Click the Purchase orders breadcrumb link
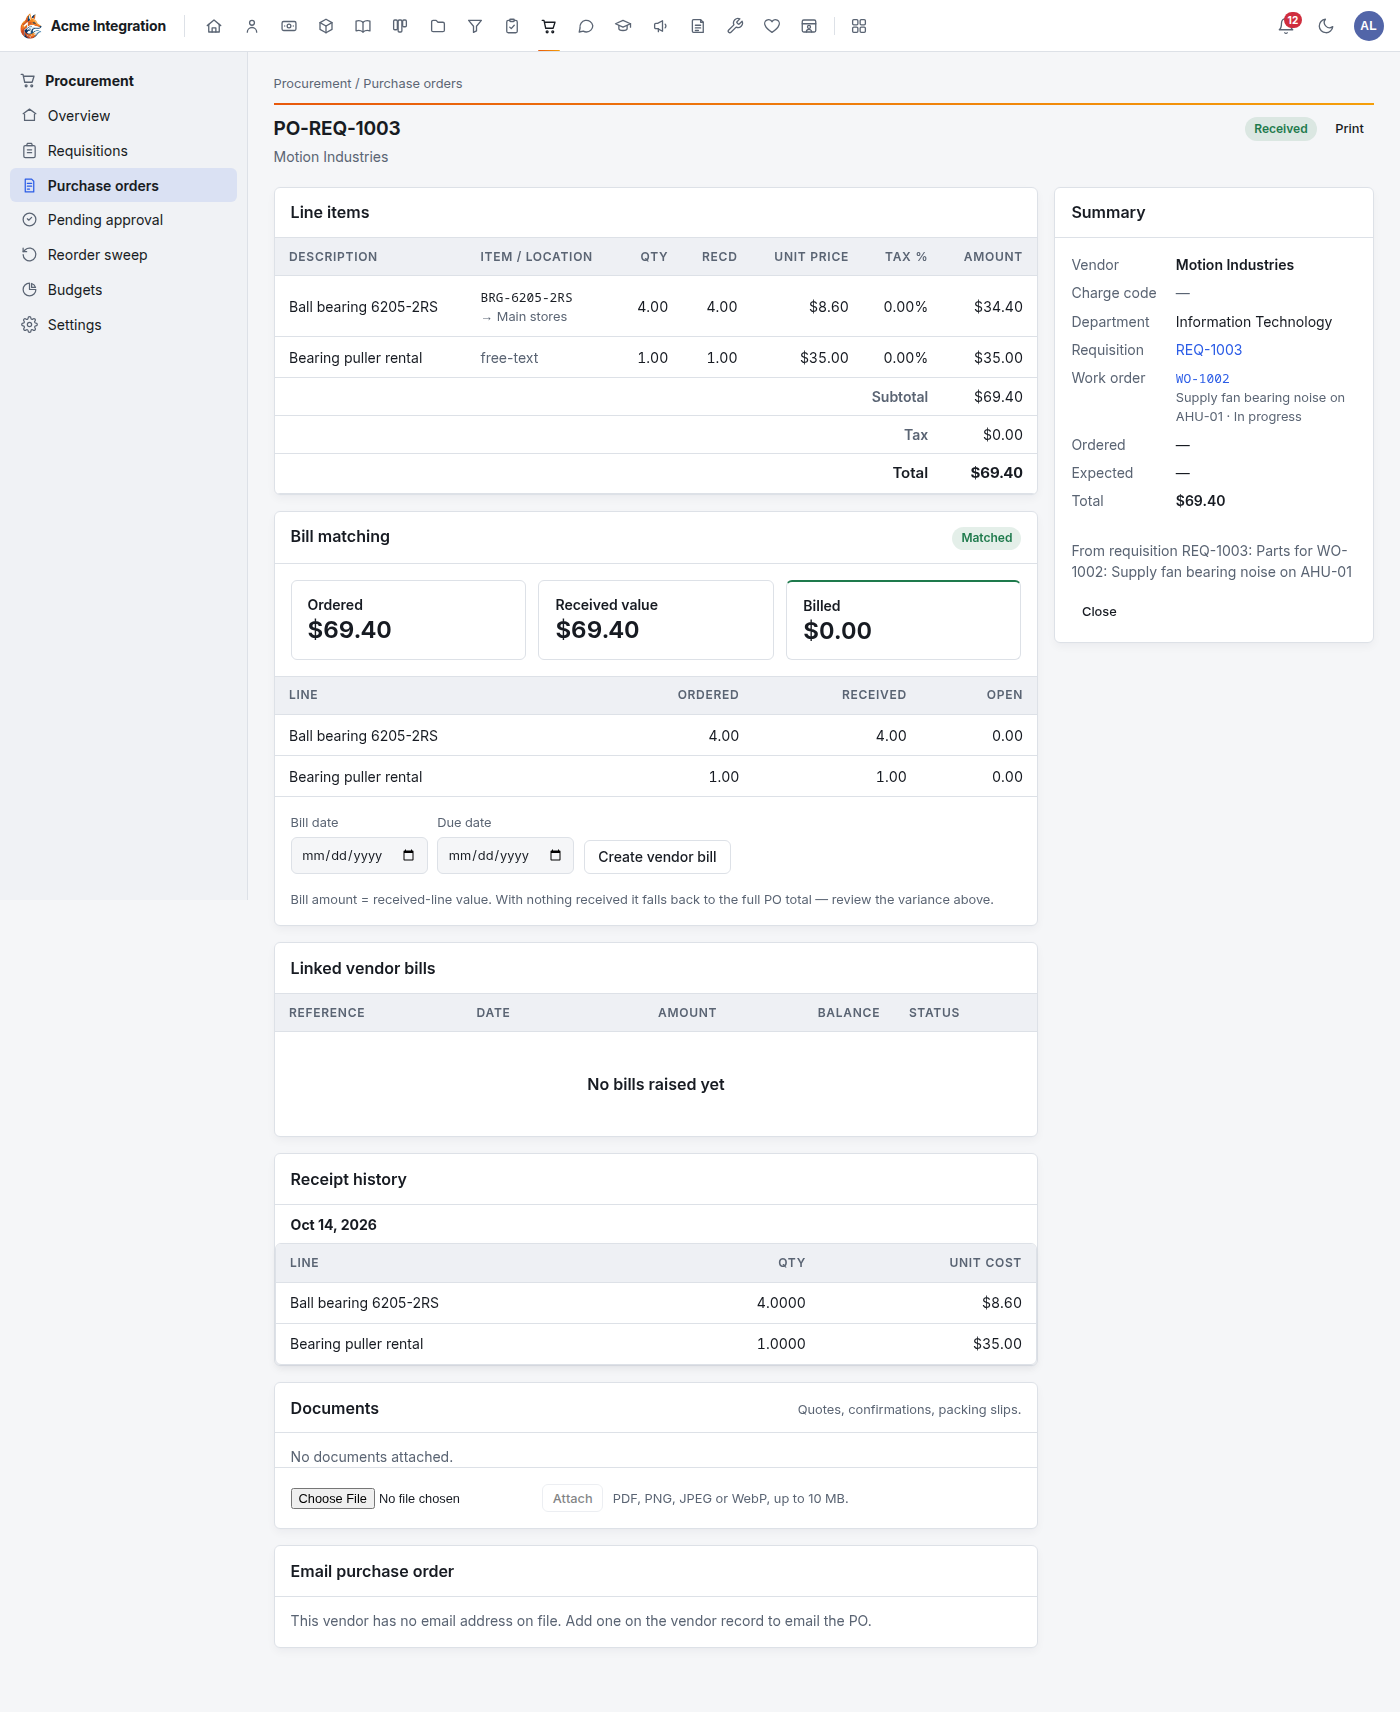 413,84
